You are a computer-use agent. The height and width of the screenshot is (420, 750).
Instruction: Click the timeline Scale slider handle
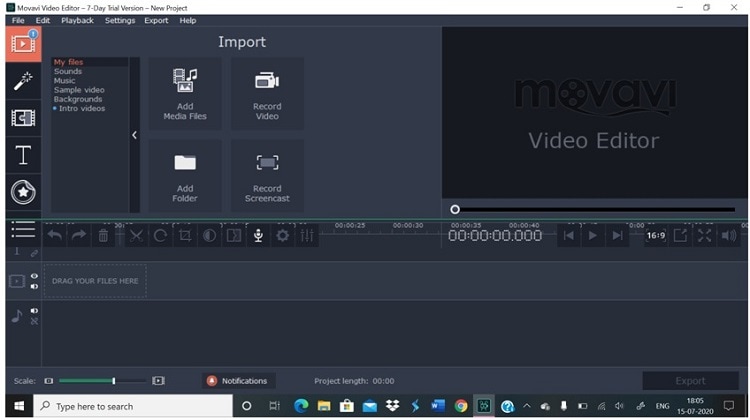(x=114, y=381)
